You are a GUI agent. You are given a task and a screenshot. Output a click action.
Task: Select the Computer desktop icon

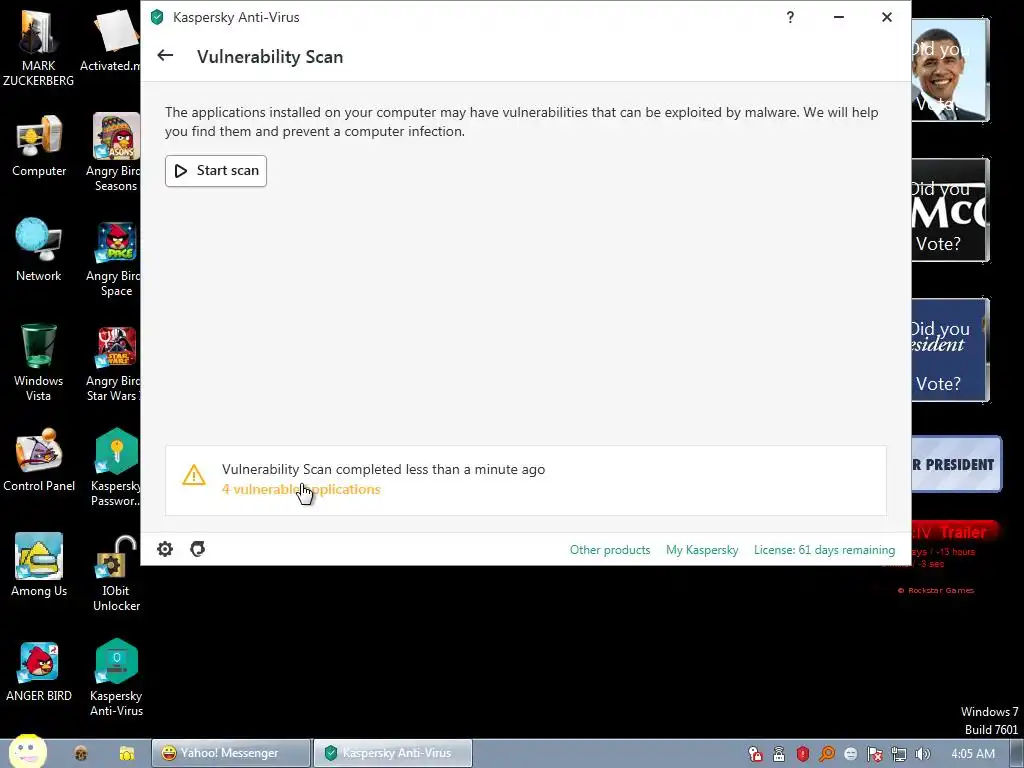point(39,147)
